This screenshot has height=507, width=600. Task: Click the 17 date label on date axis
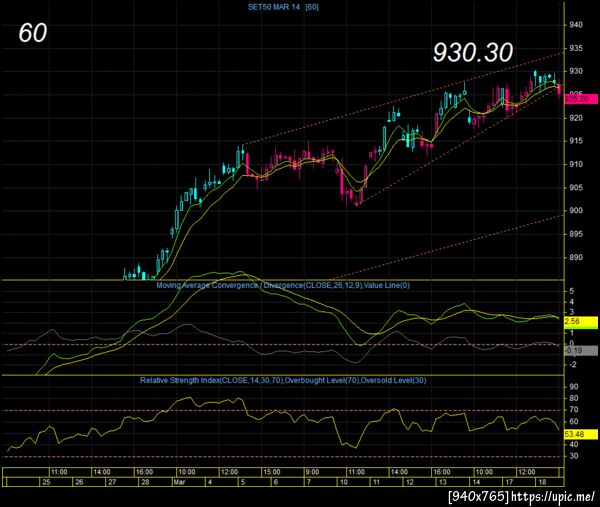[x=509, y=482]
